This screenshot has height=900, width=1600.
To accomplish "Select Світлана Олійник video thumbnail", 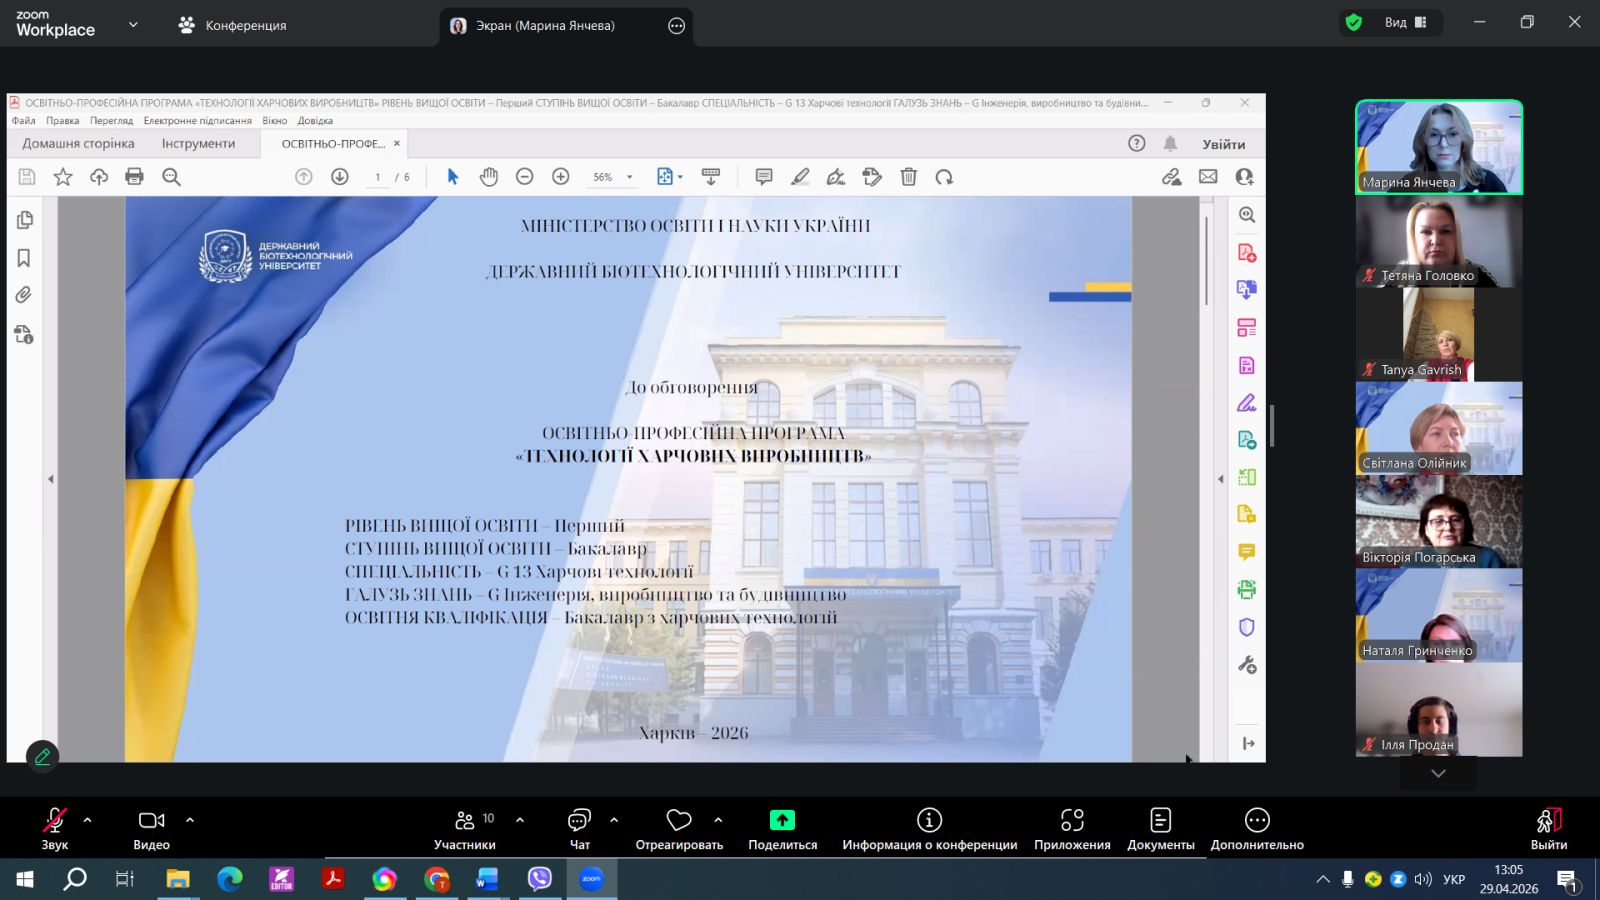I will pyautogui.click(x=1439, y=428).
